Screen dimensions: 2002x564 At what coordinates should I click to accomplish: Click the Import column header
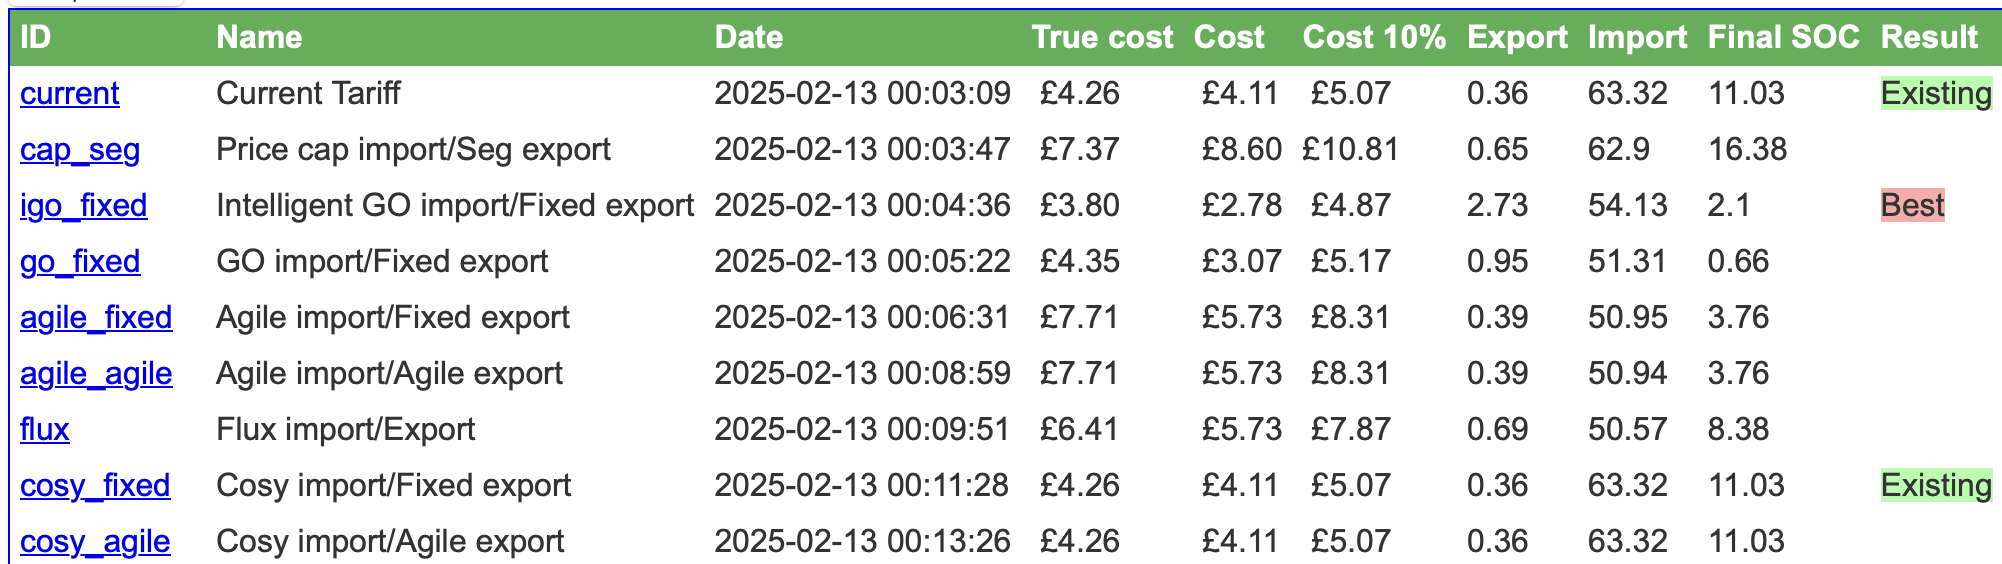(1637, 37)
